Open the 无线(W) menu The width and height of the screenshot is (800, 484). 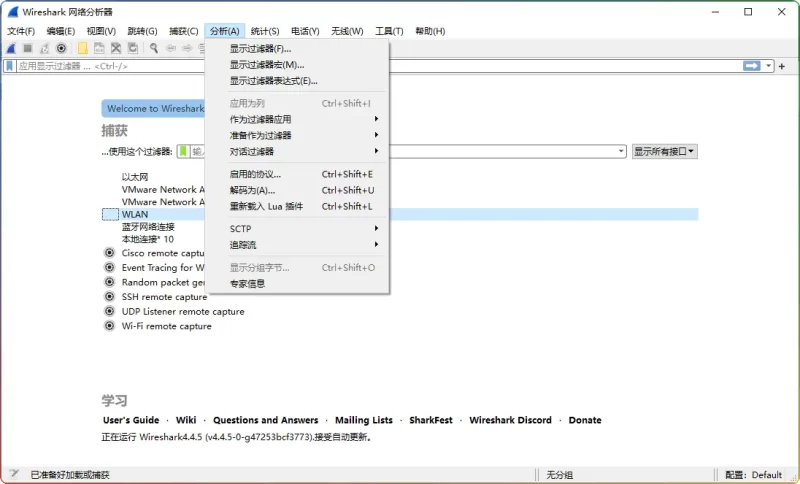tap(347, 31)
